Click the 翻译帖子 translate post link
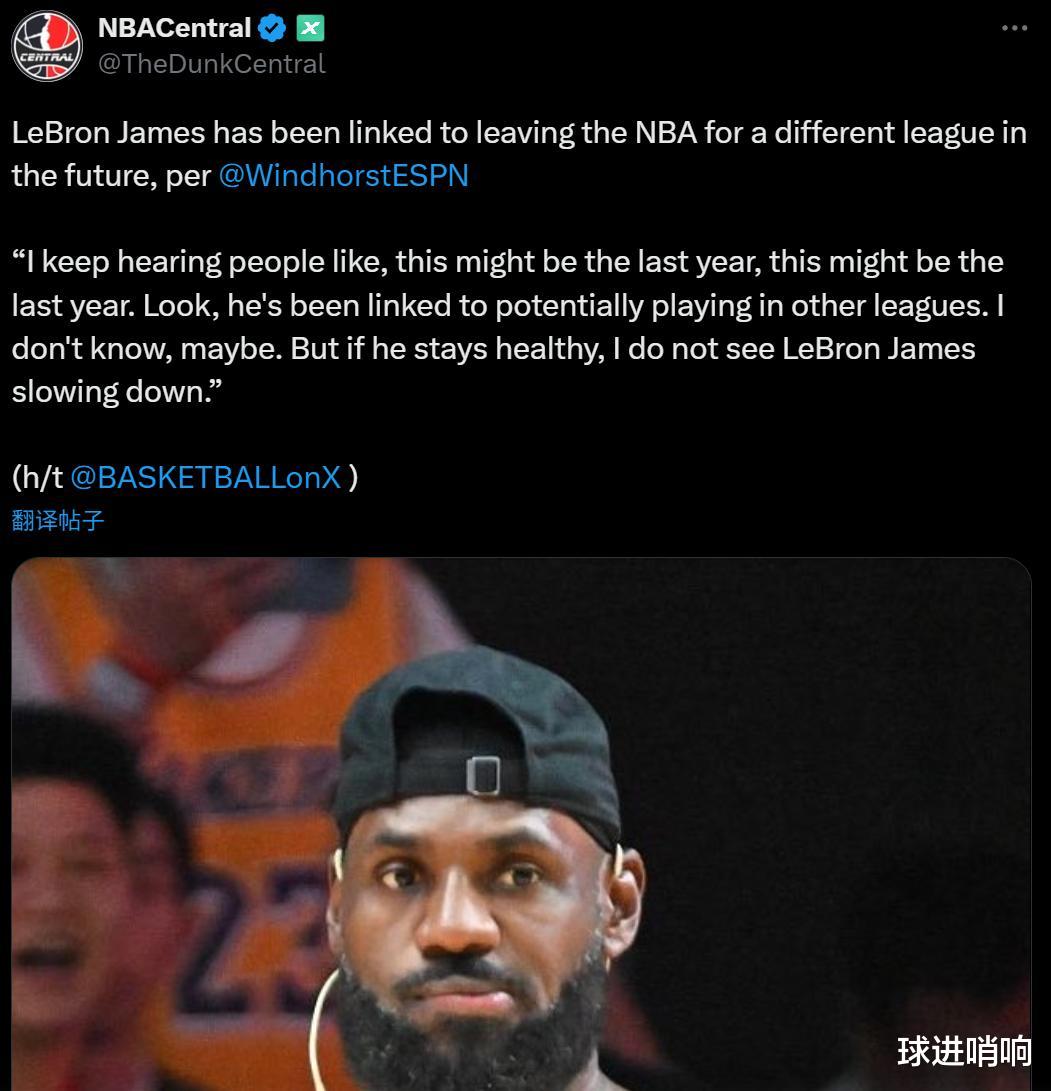1051x1091 pixels. pyautogui.click(x=58, y=520)
